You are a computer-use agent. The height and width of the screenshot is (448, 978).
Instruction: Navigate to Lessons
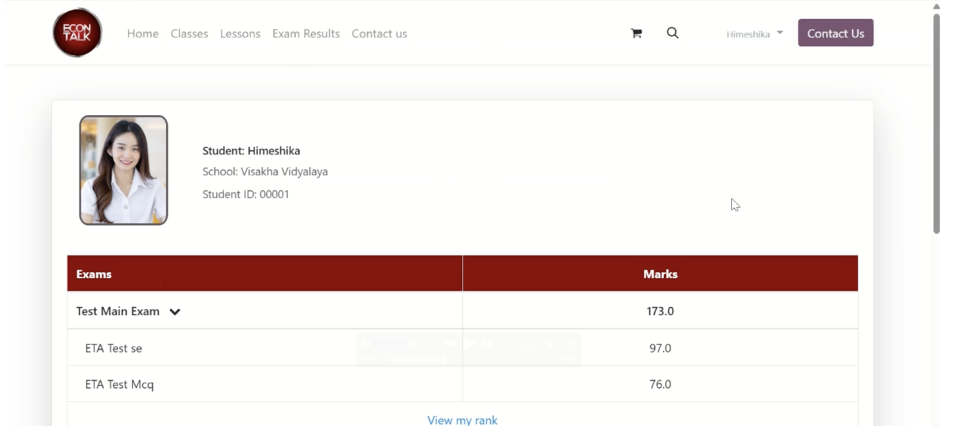(240, 34)
